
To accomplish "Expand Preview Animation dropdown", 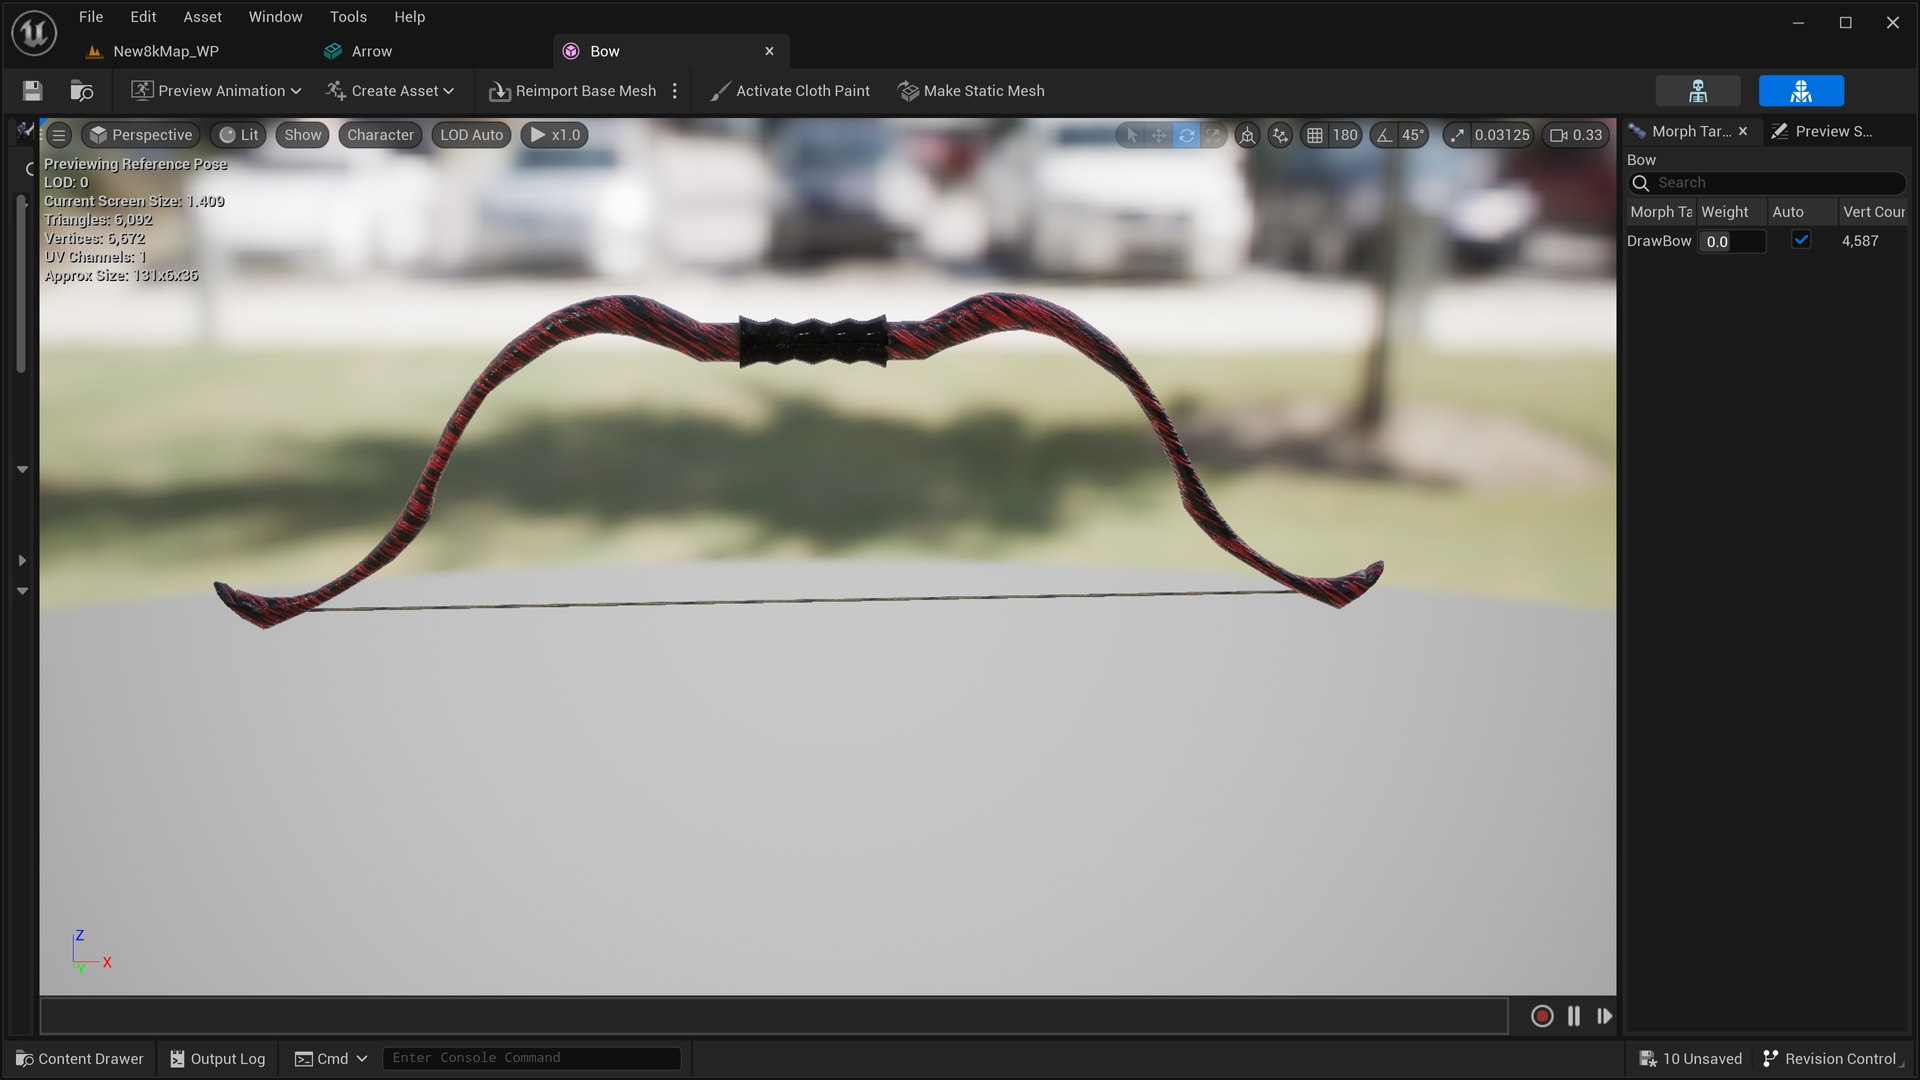I will click(x=216, y=91).
